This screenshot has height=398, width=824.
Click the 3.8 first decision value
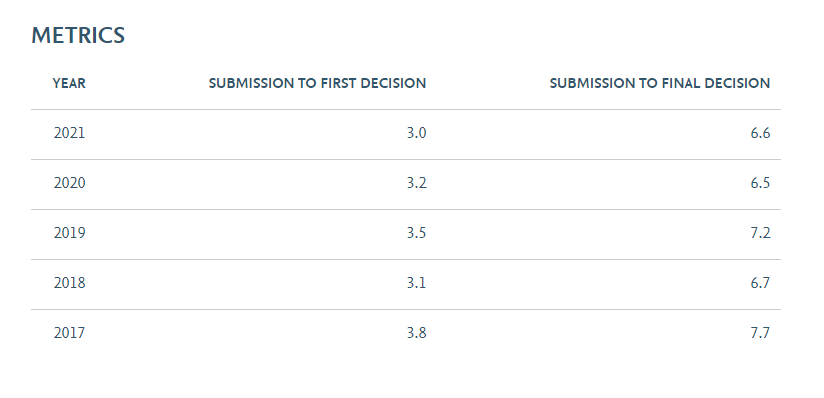[x=416, y=333]
